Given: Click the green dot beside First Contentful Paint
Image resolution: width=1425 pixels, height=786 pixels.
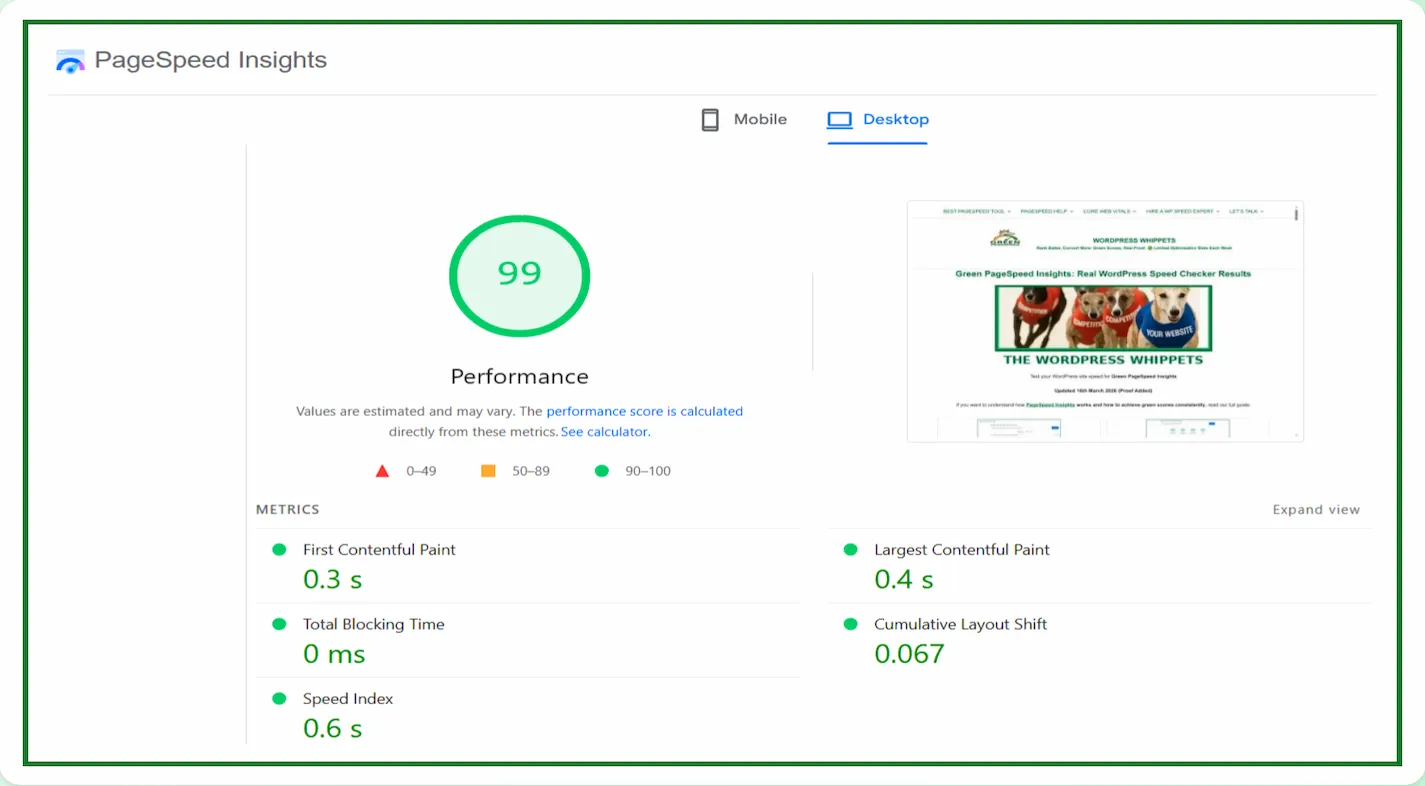Looking at the screenshot, I should pos(280,550).
